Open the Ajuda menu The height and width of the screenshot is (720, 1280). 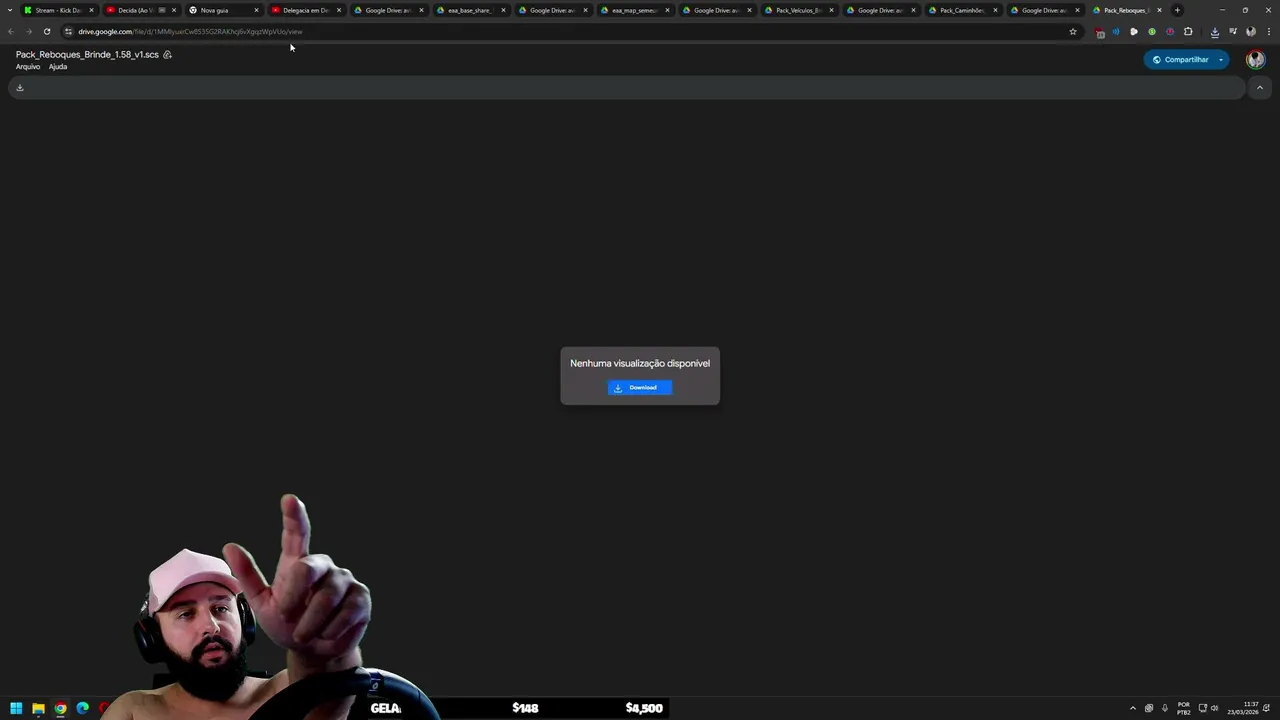point(58,67)
